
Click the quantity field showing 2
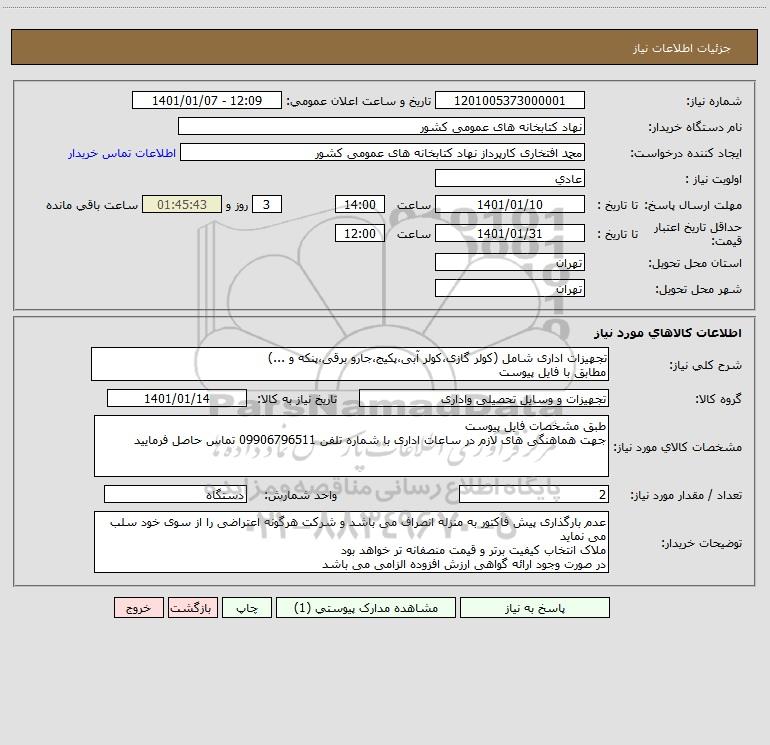click(x=534, y=495)
